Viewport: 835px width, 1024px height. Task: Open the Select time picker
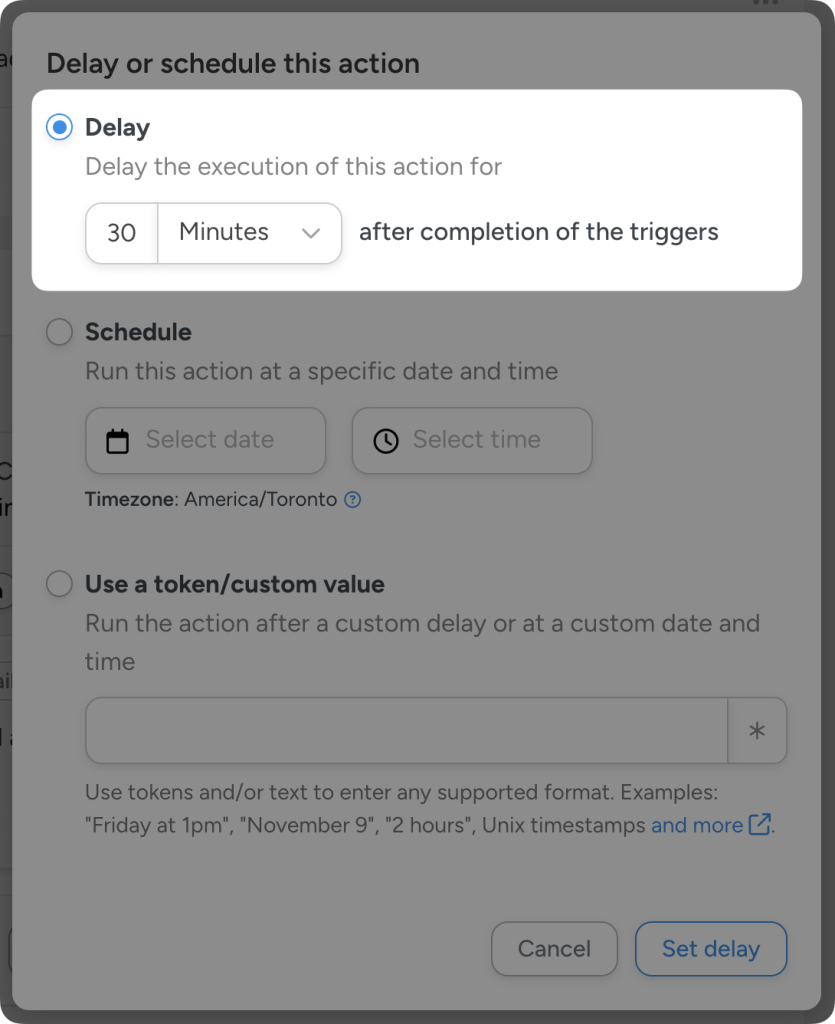471,440
